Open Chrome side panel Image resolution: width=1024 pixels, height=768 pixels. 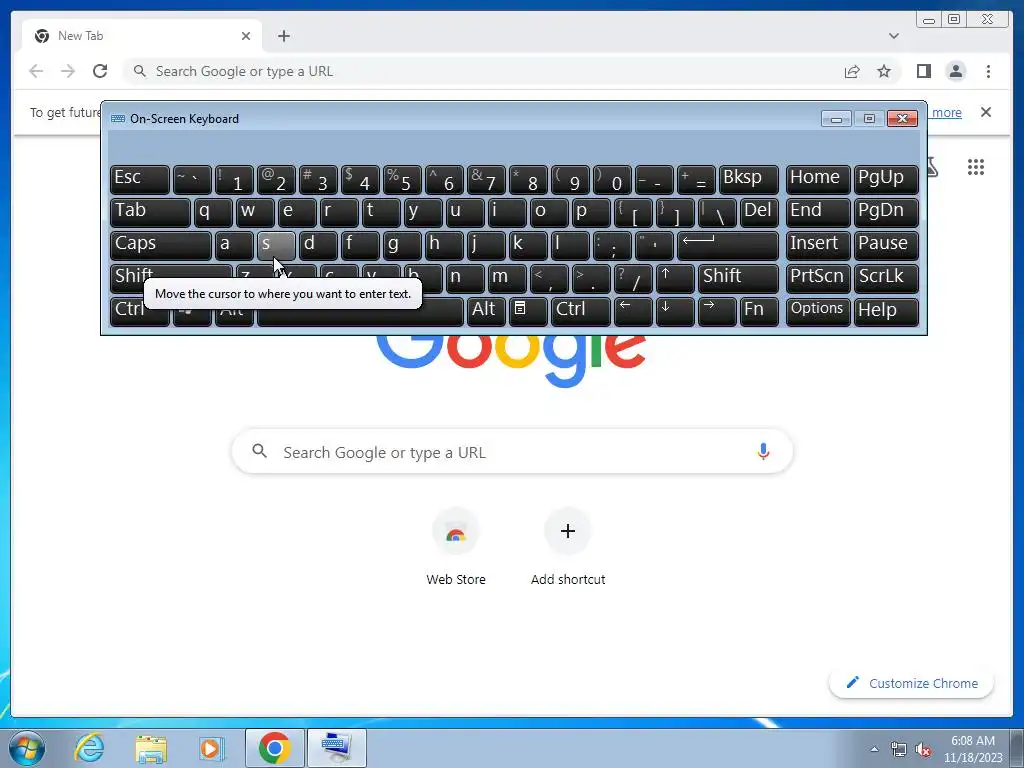pos(923,71)
